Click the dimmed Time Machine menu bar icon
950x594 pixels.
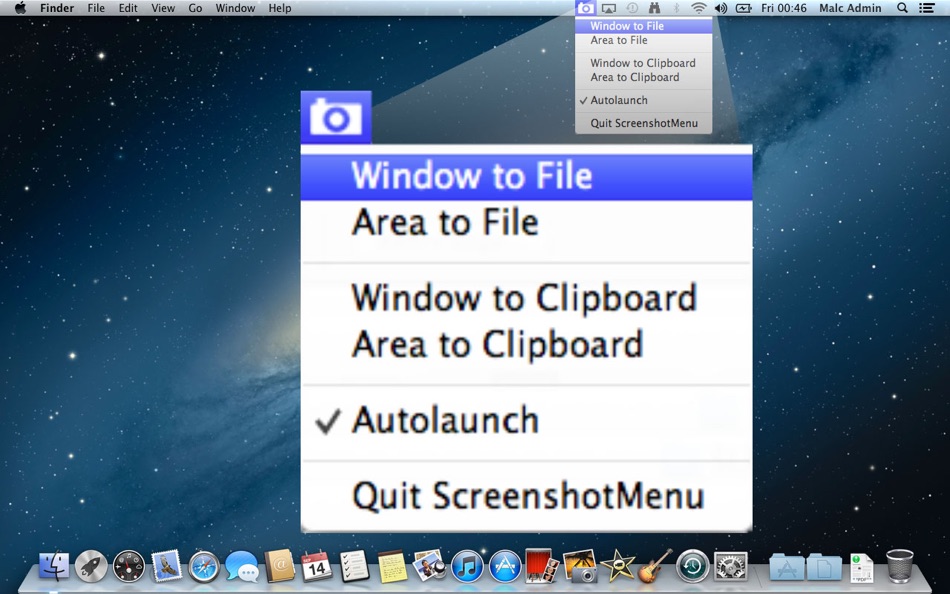pyautogui.click(x=632, y=8)
